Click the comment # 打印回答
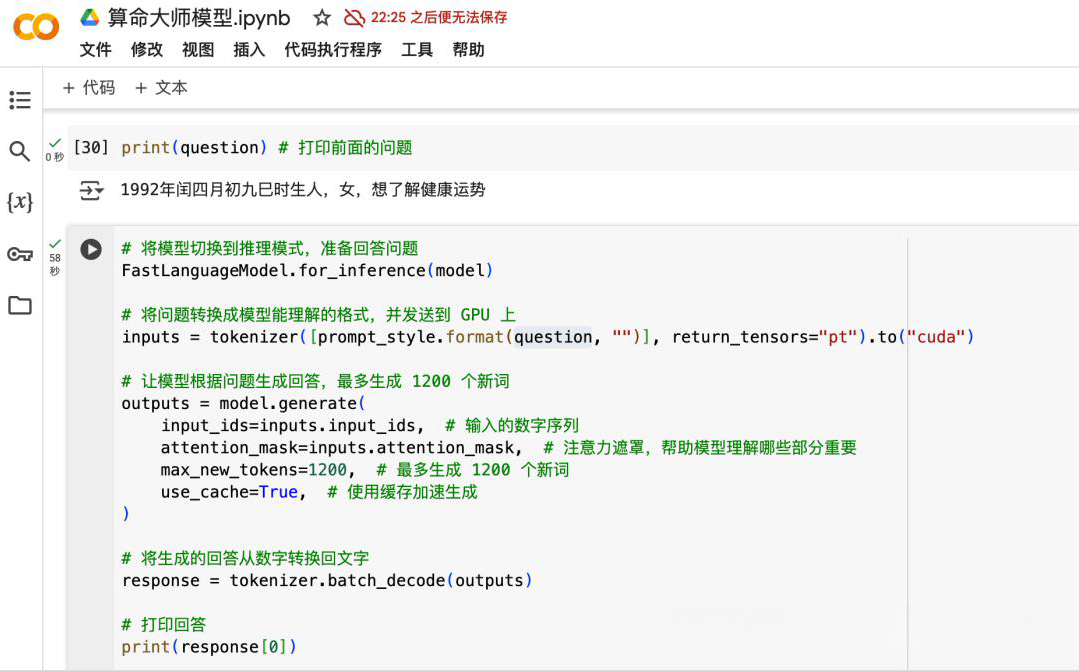1079x671 pixels. tap(164, 625)
